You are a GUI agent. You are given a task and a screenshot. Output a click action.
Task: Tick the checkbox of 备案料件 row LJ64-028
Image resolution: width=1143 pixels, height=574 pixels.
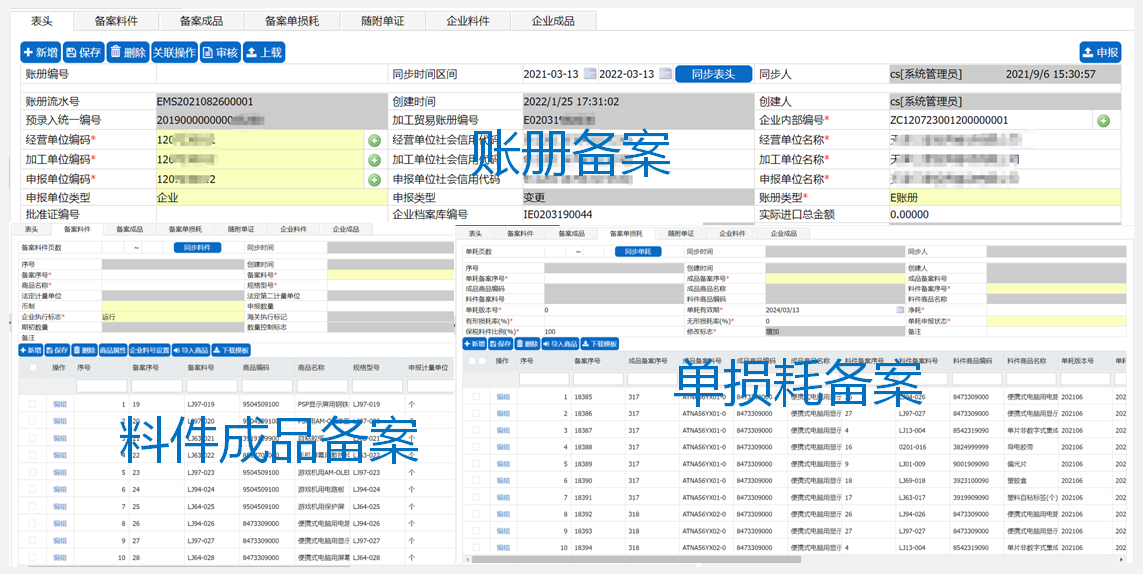point(33,557)
